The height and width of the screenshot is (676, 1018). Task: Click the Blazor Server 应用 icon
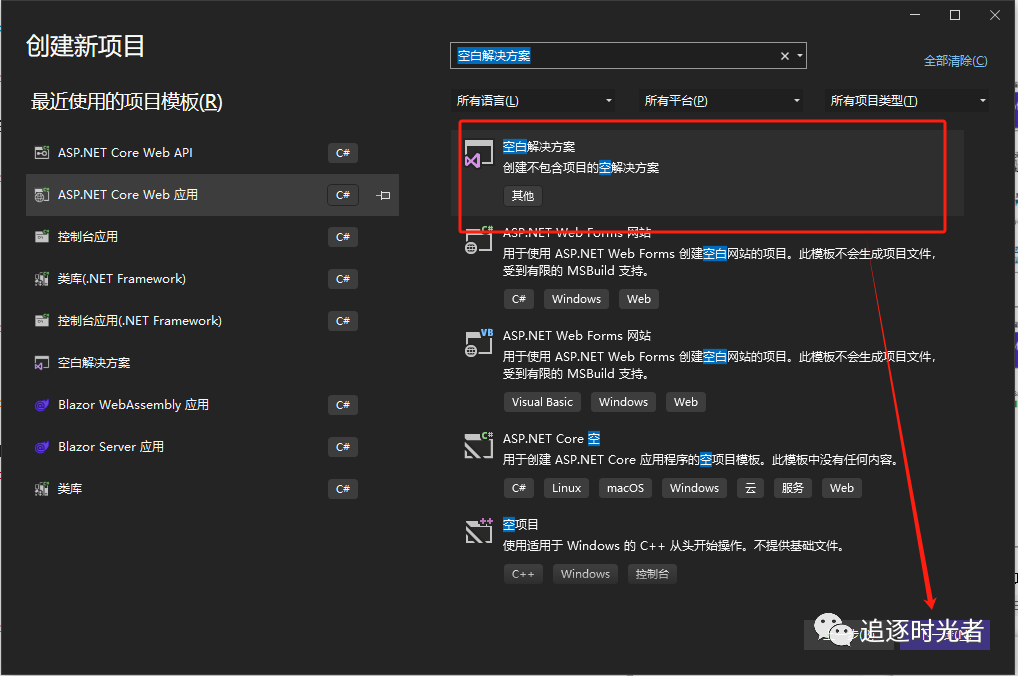click(42, 447)
